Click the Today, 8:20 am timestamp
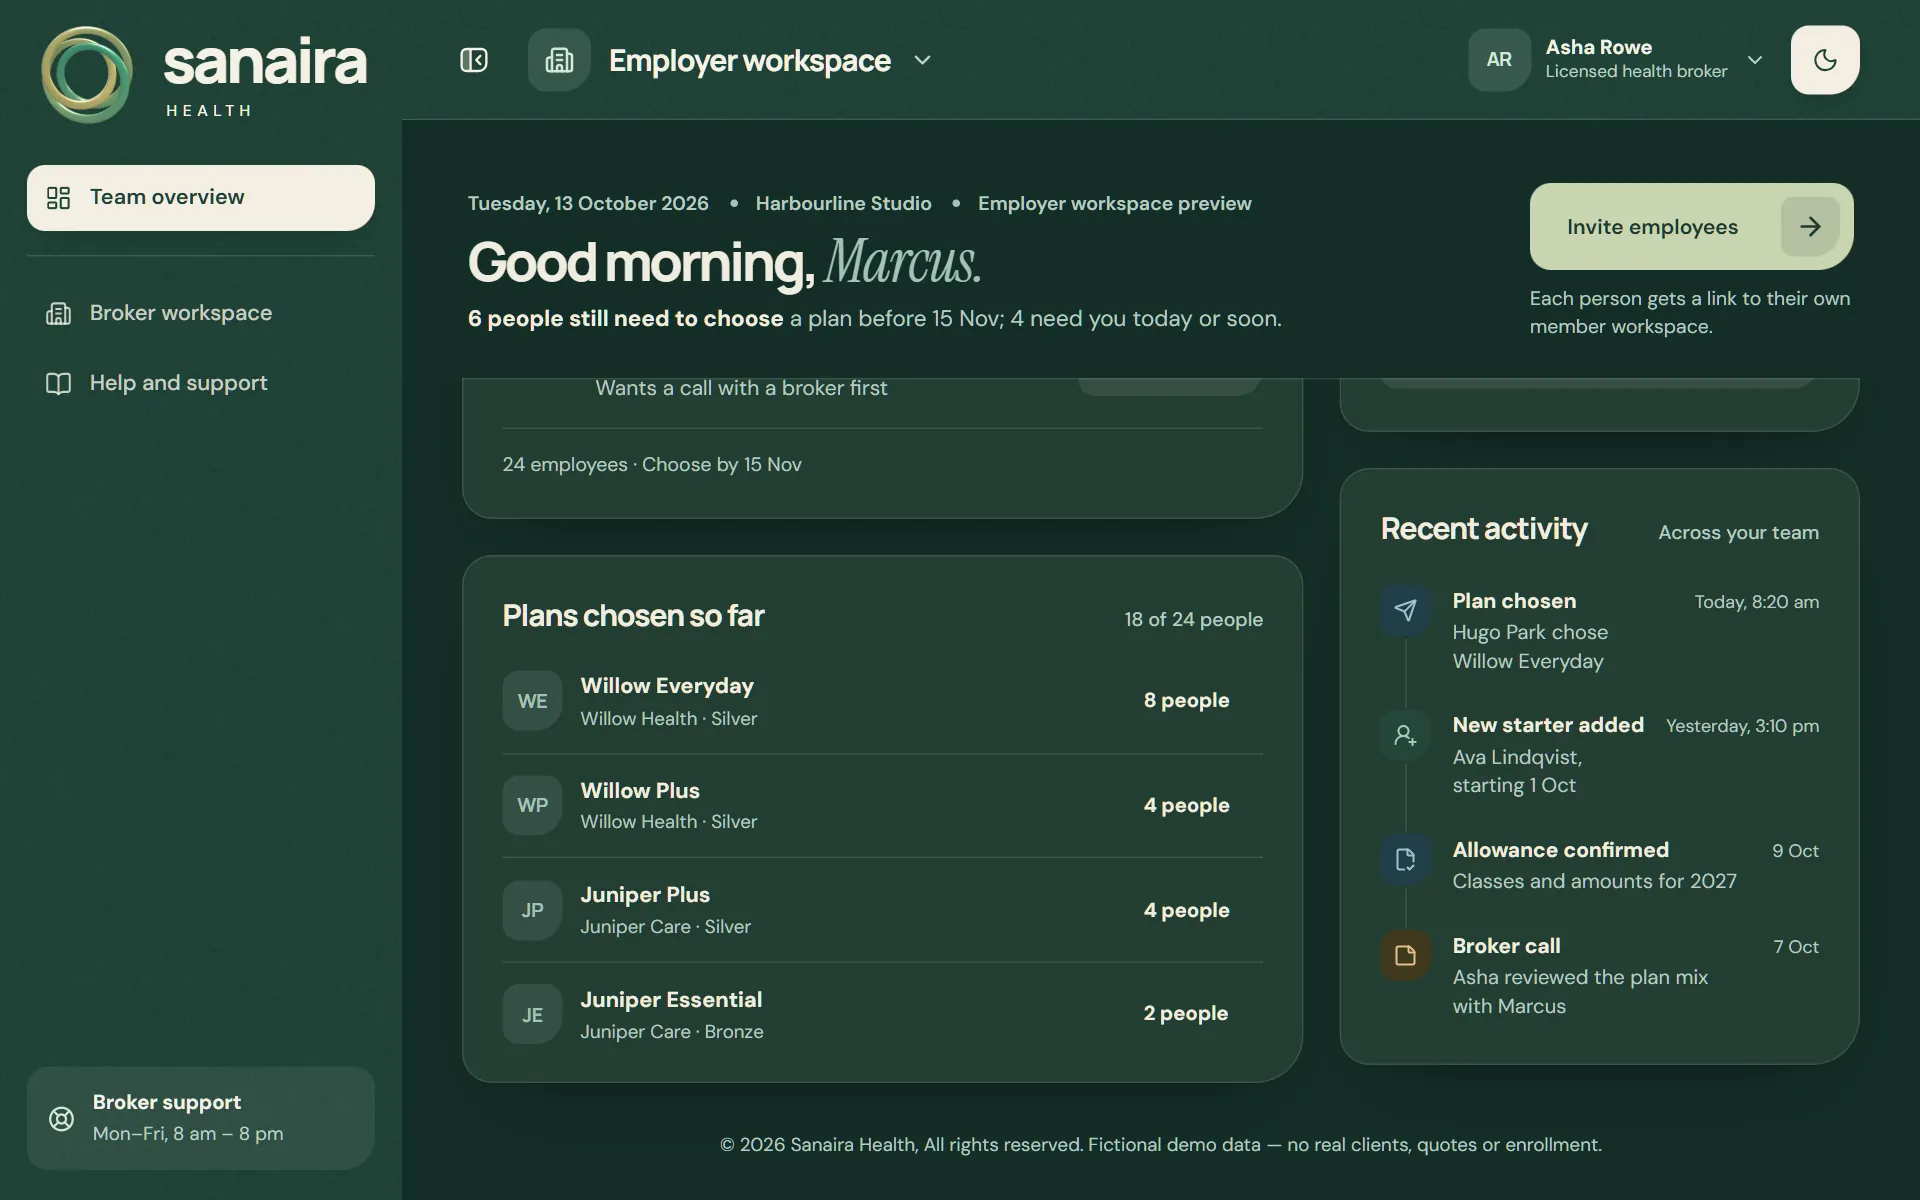Screen dimensions: 1920x1200 click(x=1756, y=602)
